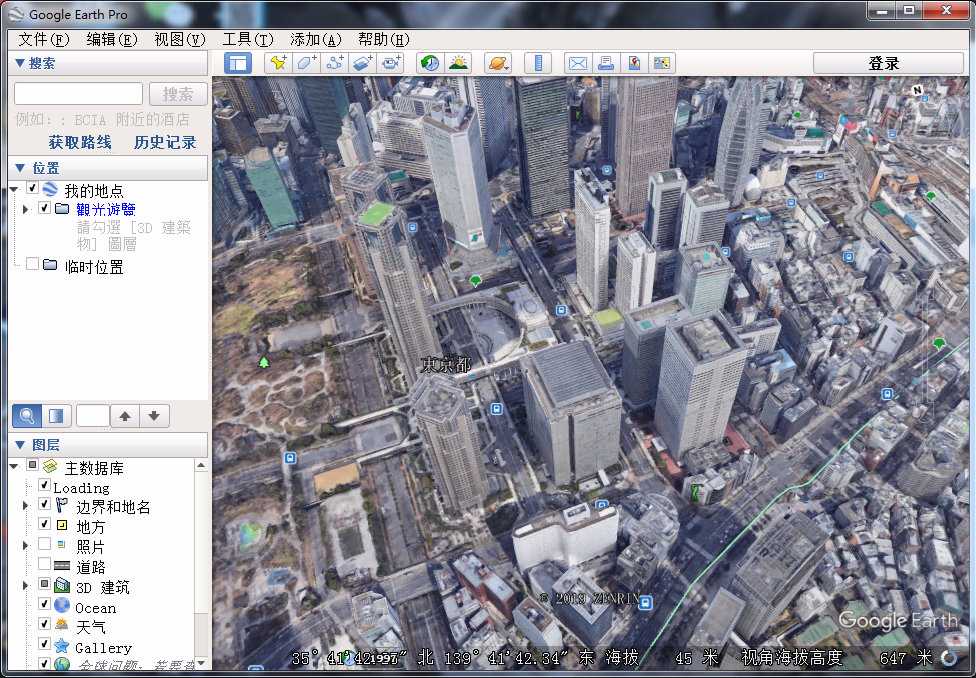Select the 3D 建筑 layer building icon
The width and height of the screenshot is (976, 678).
[62, 586]
